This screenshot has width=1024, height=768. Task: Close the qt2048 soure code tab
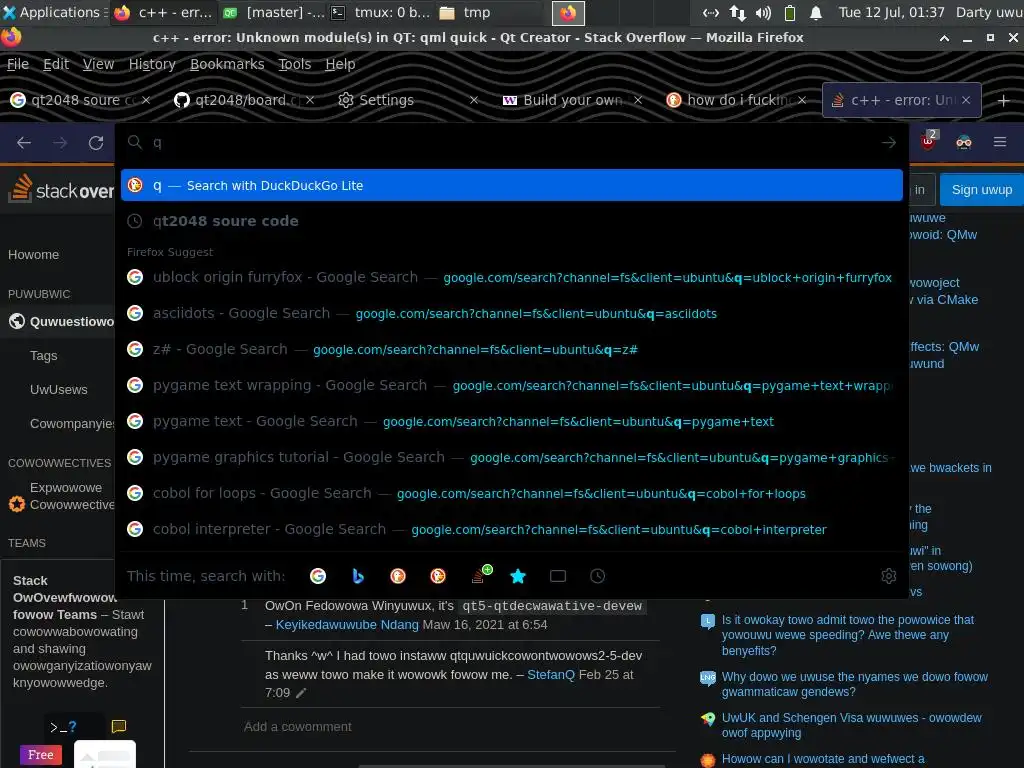[146, 100]
